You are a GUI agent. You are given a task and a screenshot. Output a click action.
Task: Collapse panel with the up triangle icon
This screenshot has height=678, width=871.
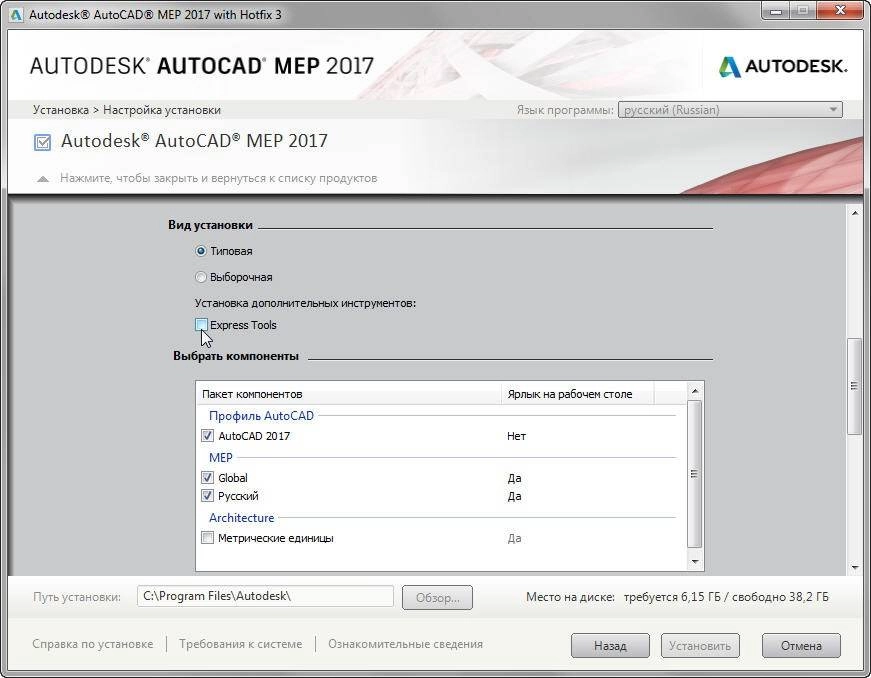(43, 179)
